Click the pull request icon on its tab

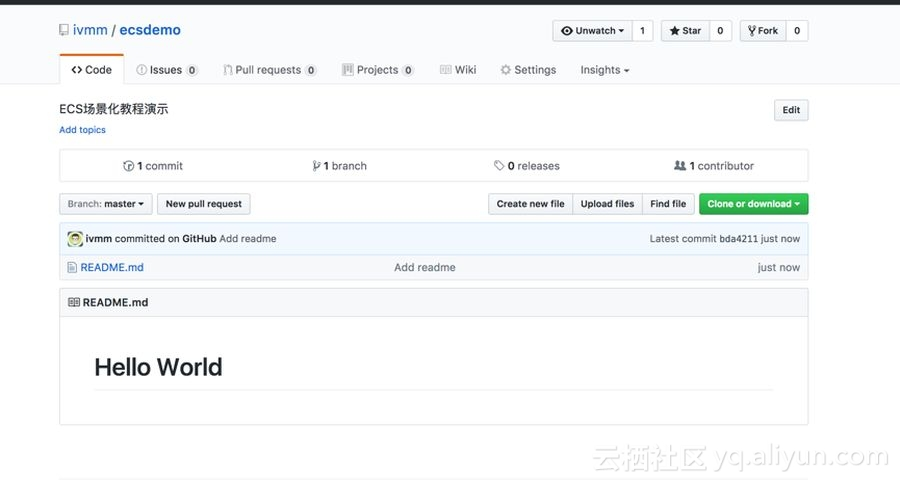pyautogui.click(x=228, y=70)
